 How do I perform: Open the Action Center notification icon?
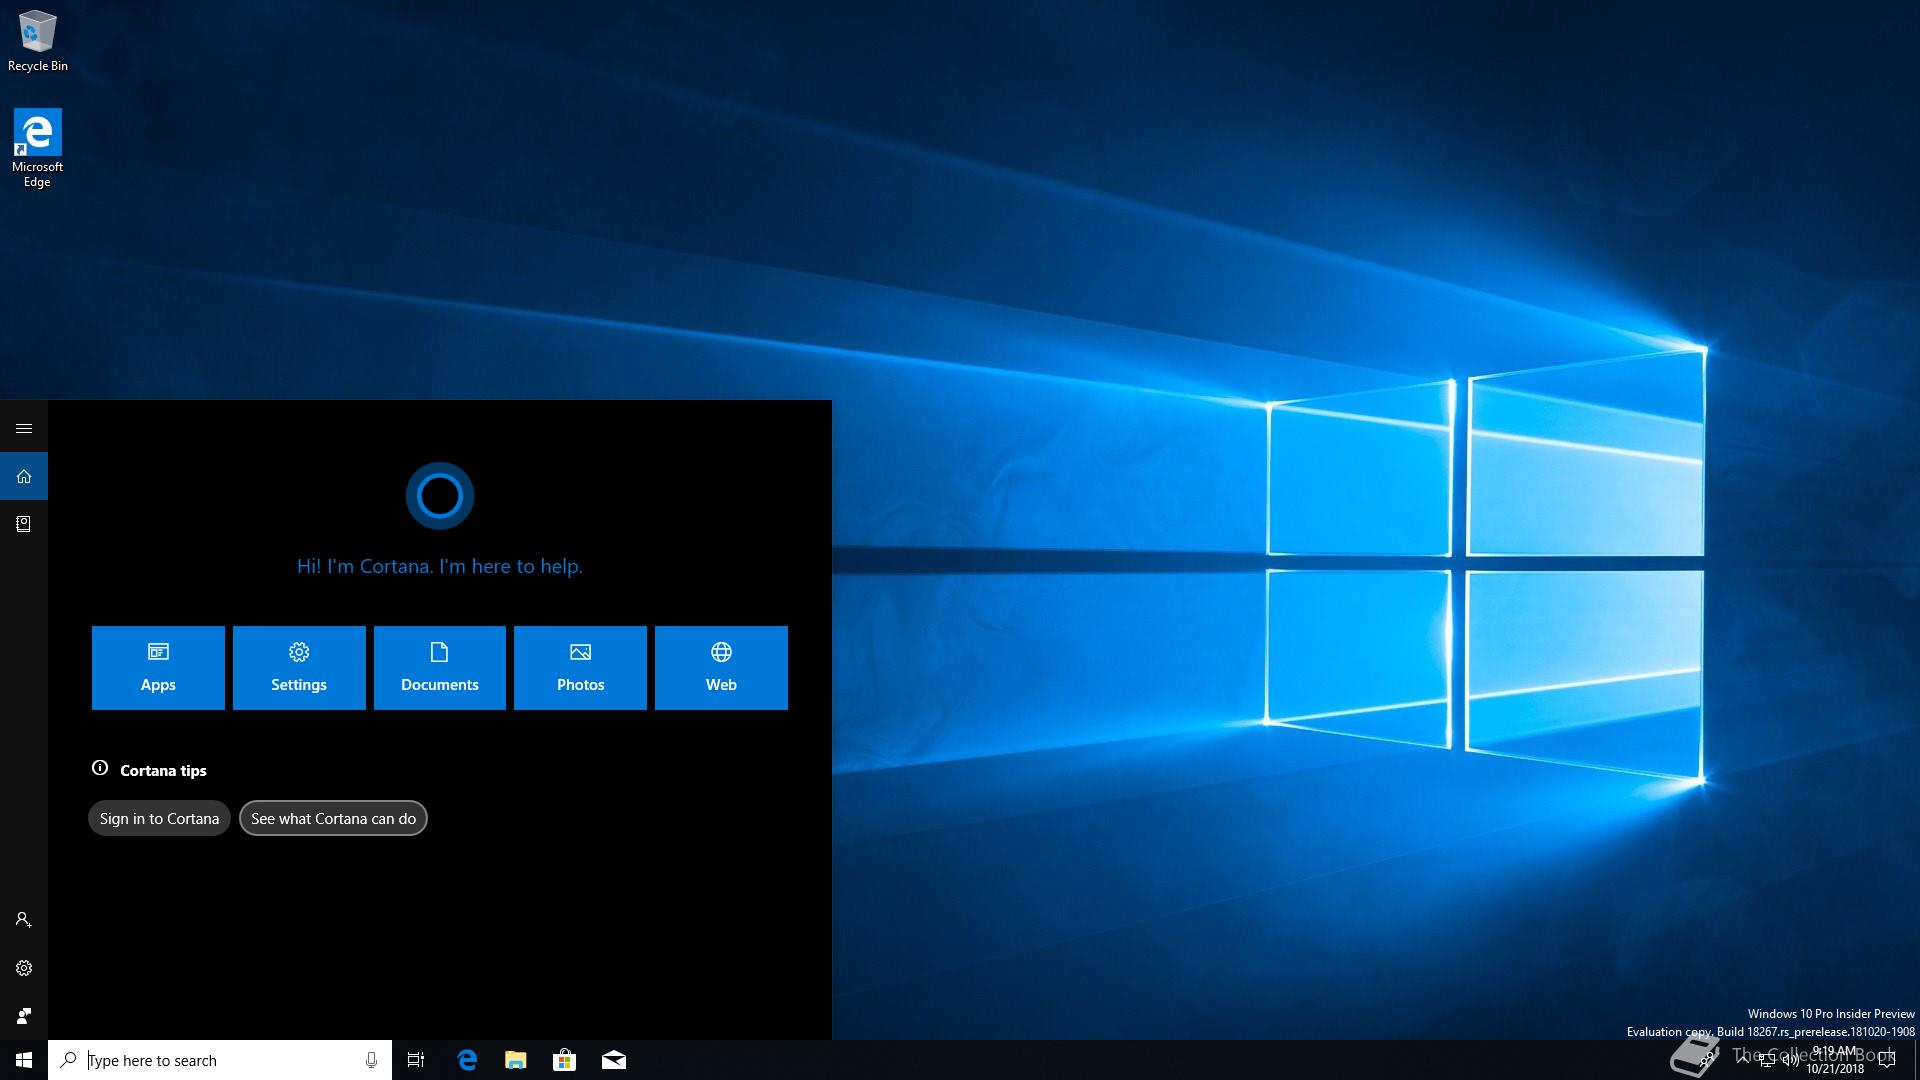pos(1887,1060)
